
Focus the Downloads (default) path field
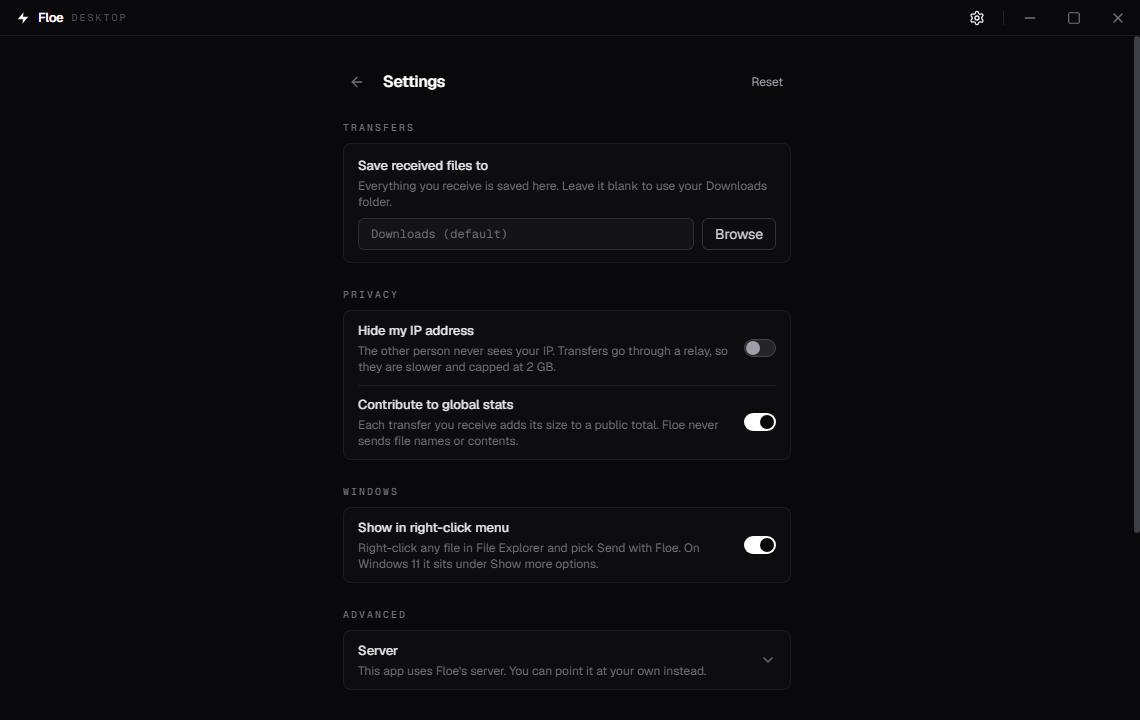[525, 234]
